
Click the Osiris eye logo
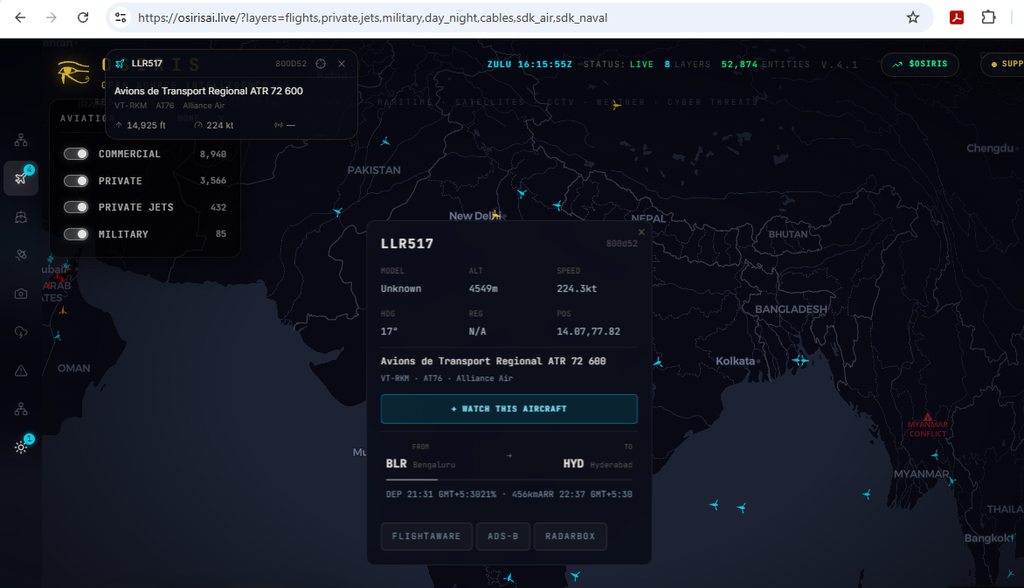73,72
